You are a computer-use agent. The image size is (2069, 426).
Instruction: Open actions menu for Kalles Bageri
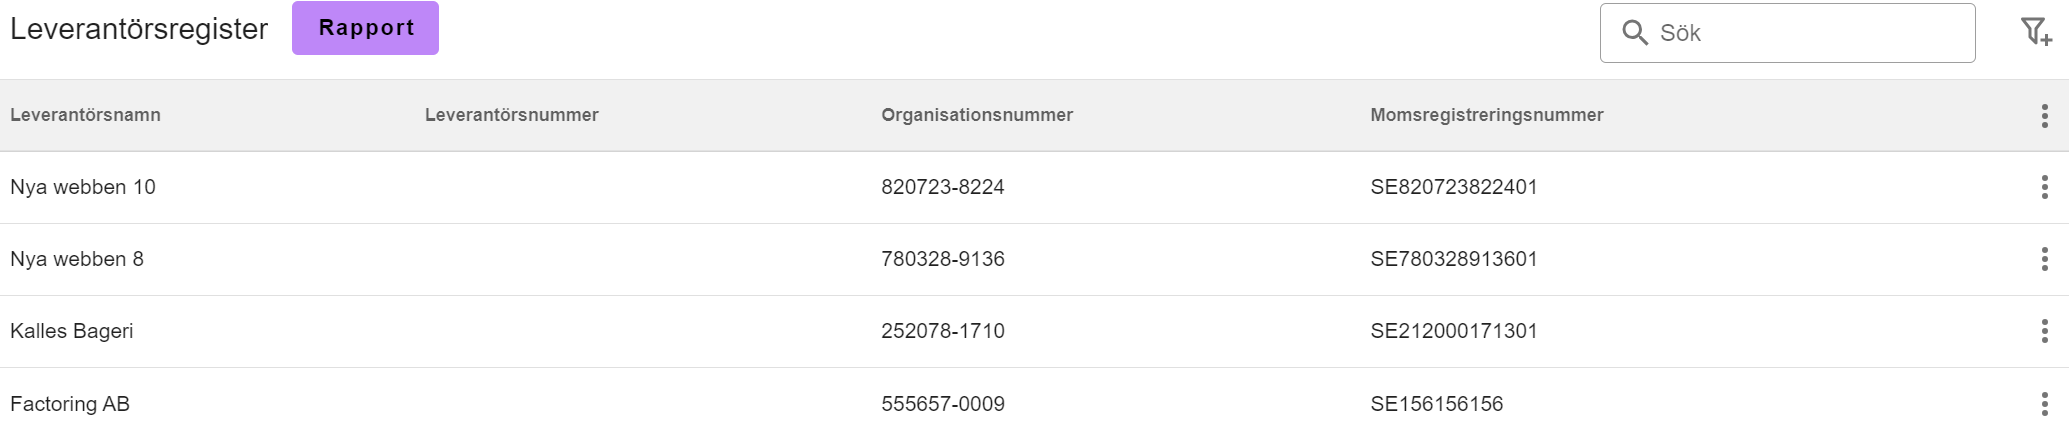point(2044,331)
